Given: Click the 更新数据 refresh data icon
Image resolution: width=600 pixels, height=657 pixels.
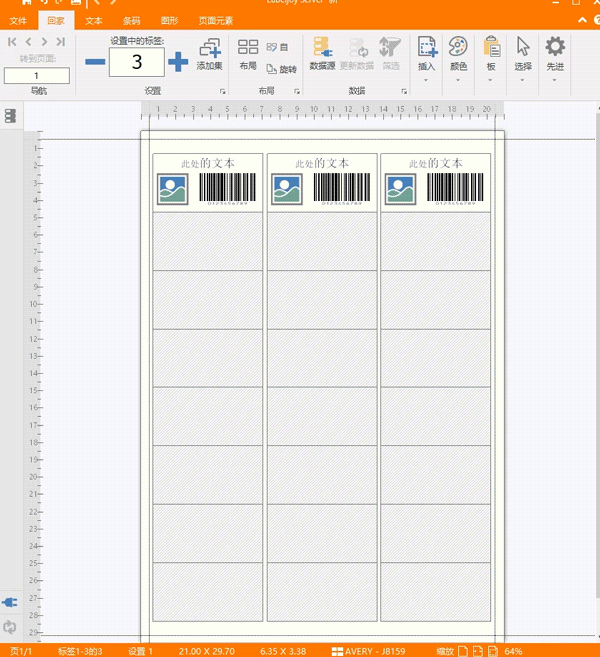Looking at the screenshot, I should pos(357,54).
